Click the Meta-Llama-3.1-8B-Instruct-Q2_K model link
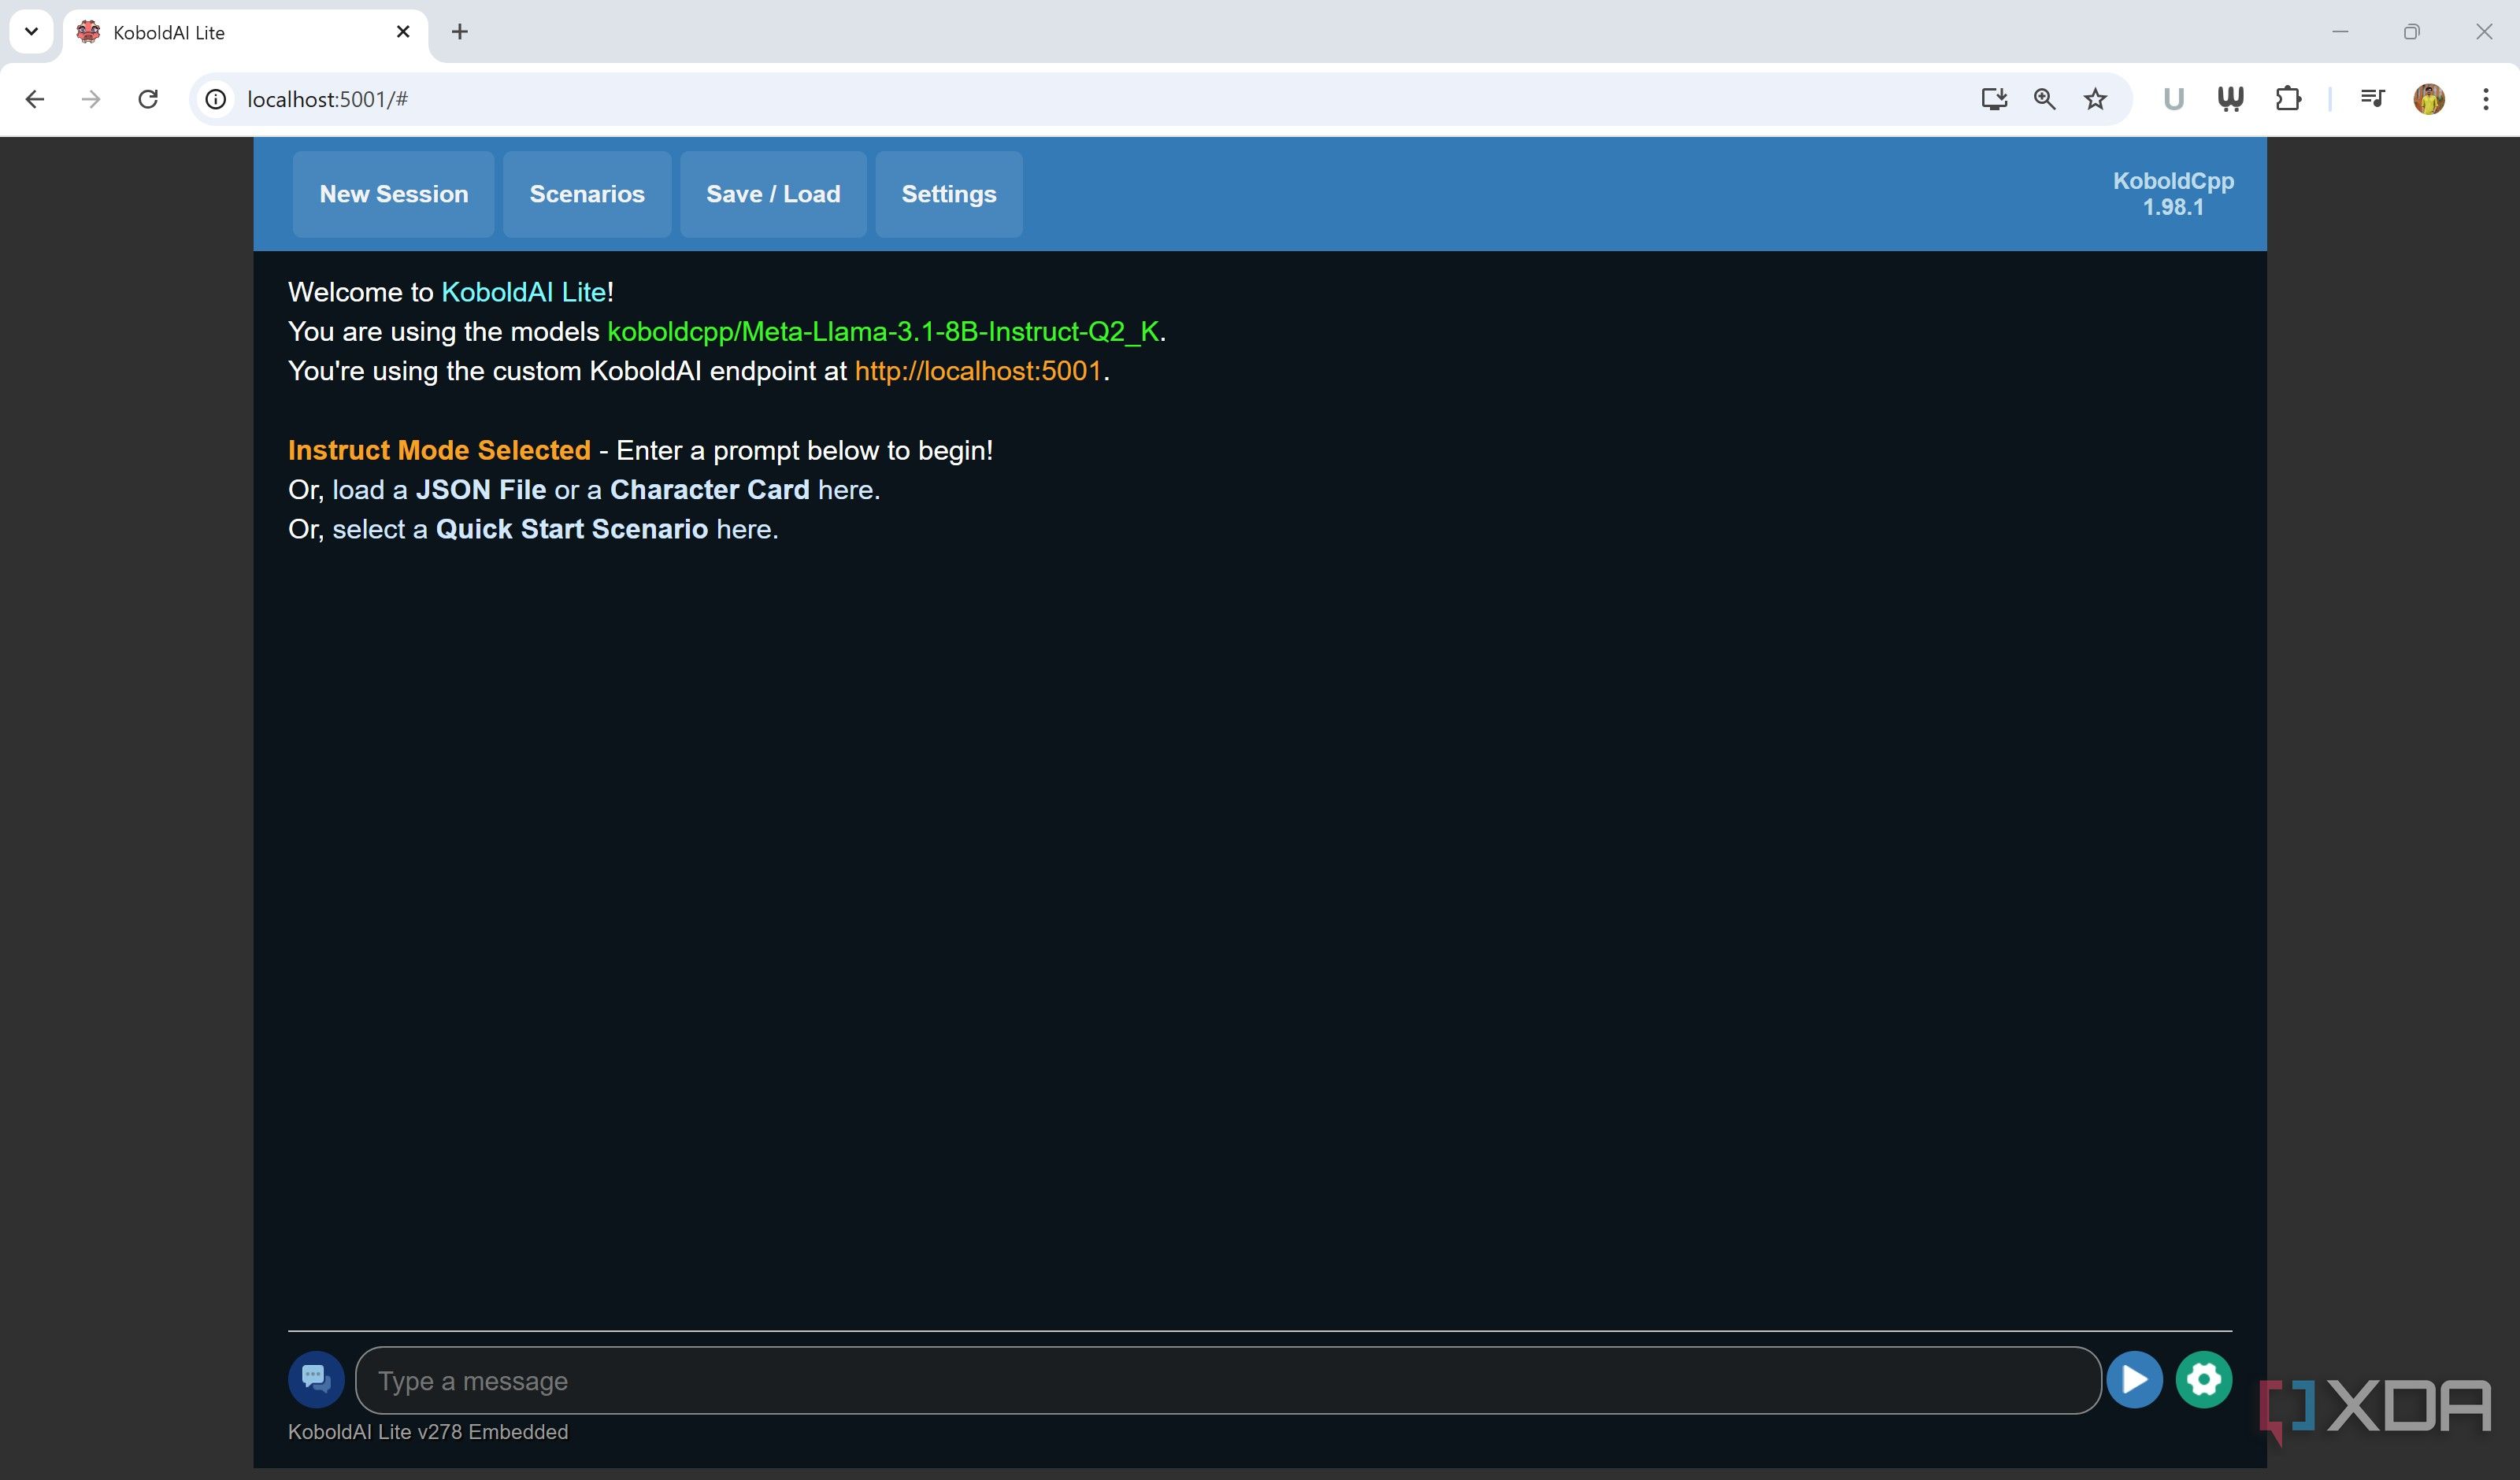2520x1480 pixels. [883, 332]
